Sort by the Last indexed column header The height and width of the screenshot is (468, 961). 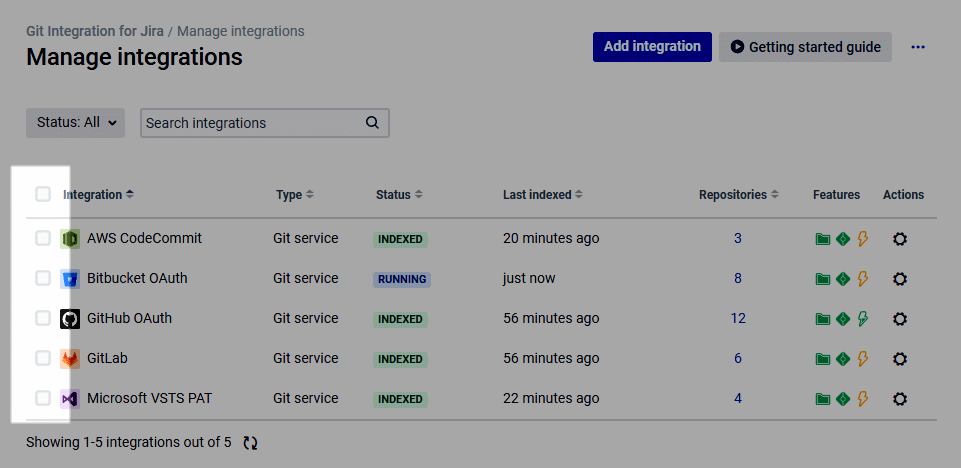click(543, 195)
